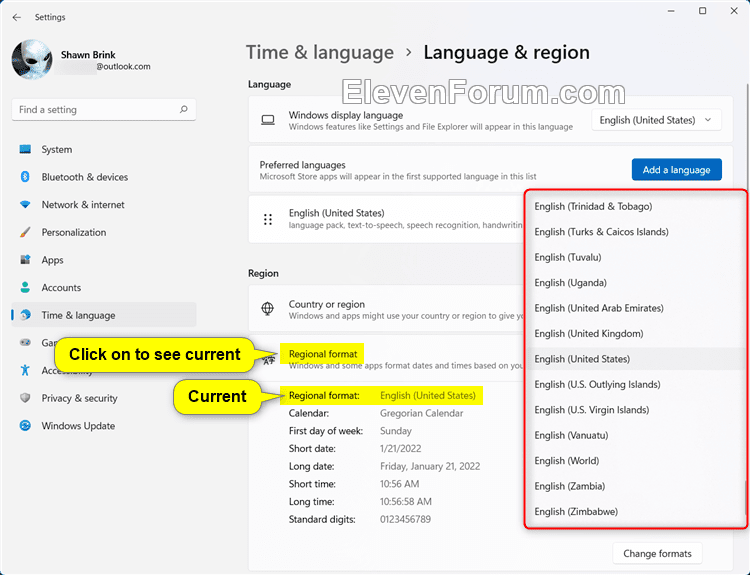Viewport: 750px width, 575px height.
Task: Open Accounts settings
Action: pos(104,288)
